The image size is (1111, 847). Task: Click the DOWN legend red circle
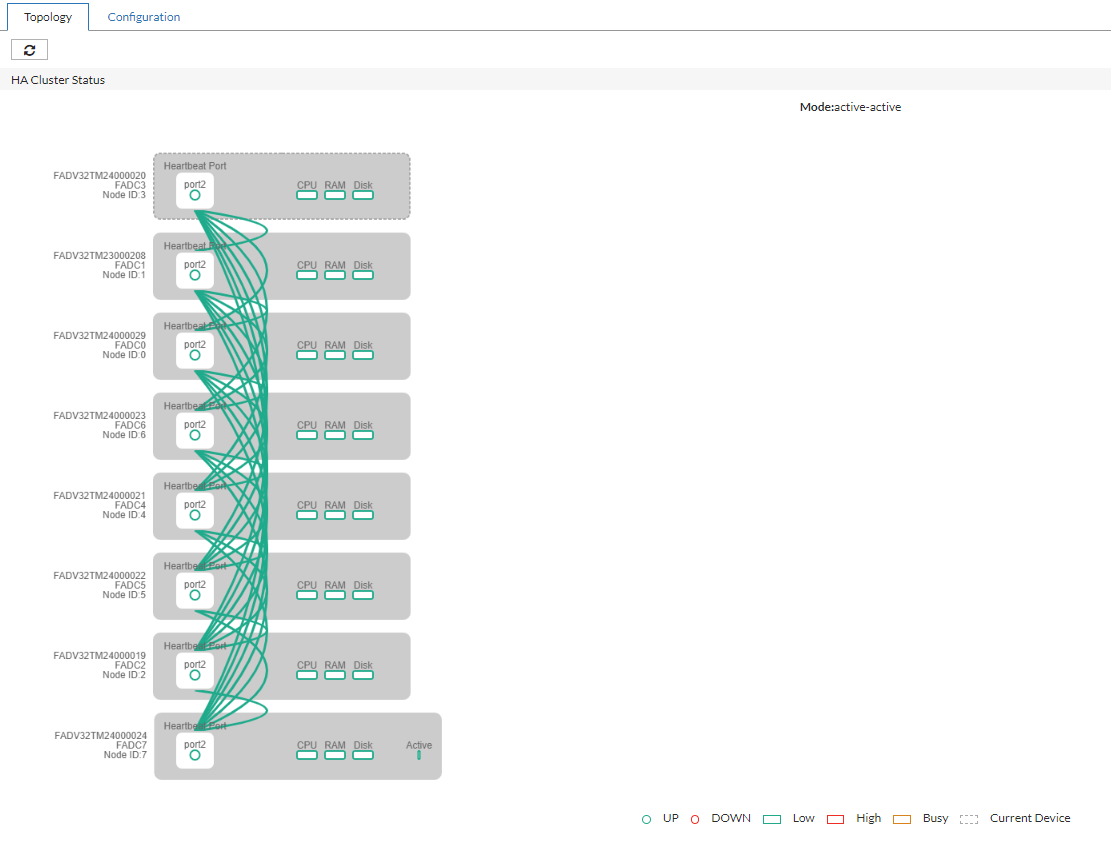[695, 819]
